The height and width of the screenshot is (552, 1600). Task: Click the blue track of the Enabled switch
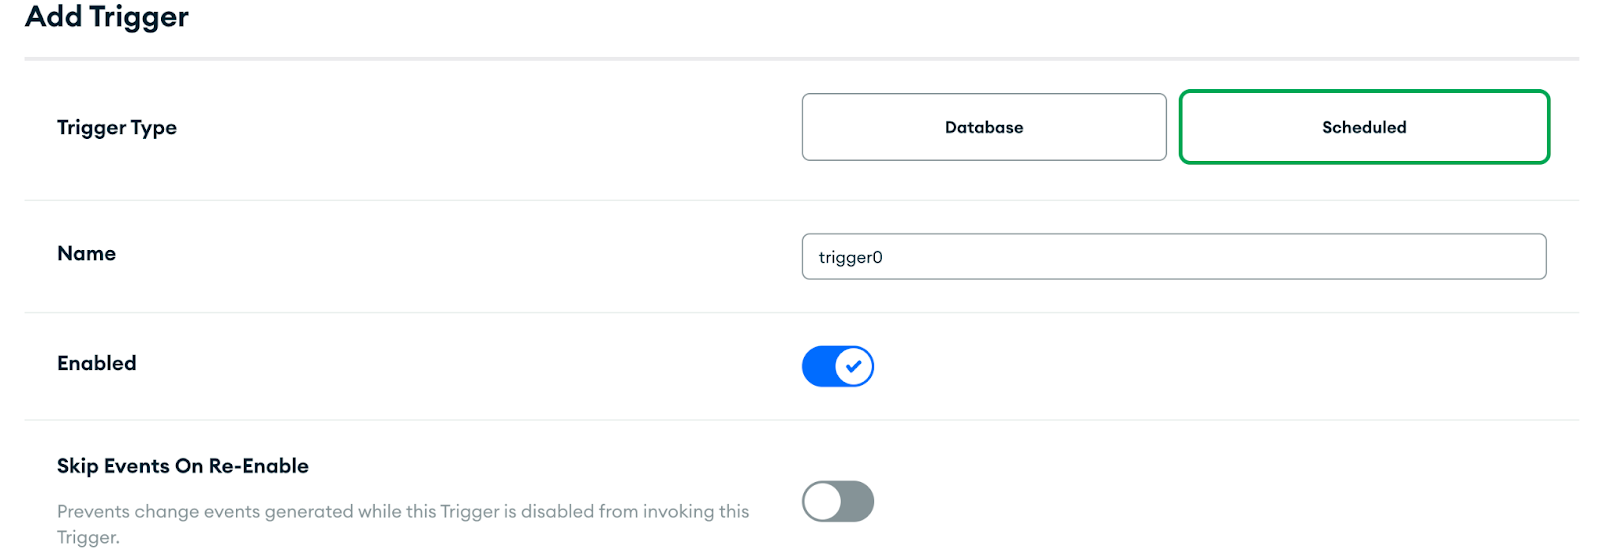click(818, 366)
